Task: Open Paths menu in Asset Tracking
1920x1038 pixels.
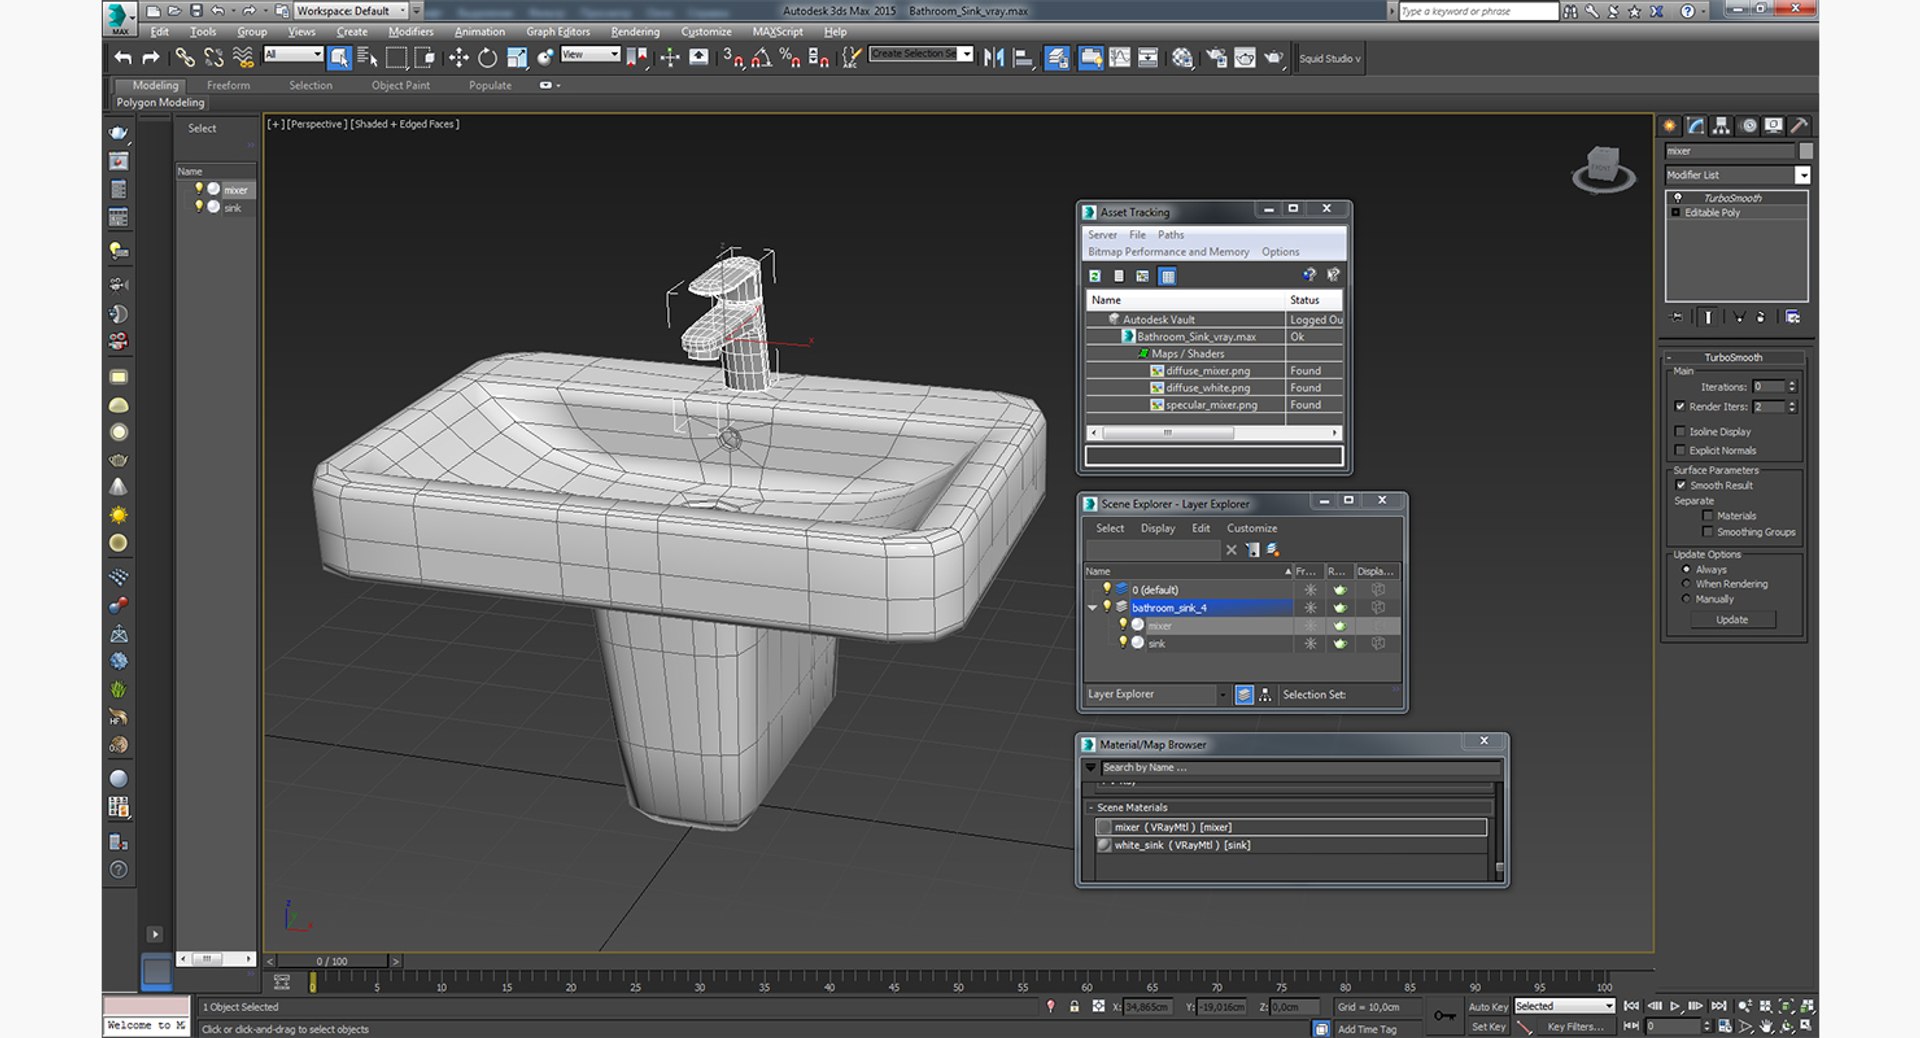Action: pyautogui.click(x=1170, y=235)
